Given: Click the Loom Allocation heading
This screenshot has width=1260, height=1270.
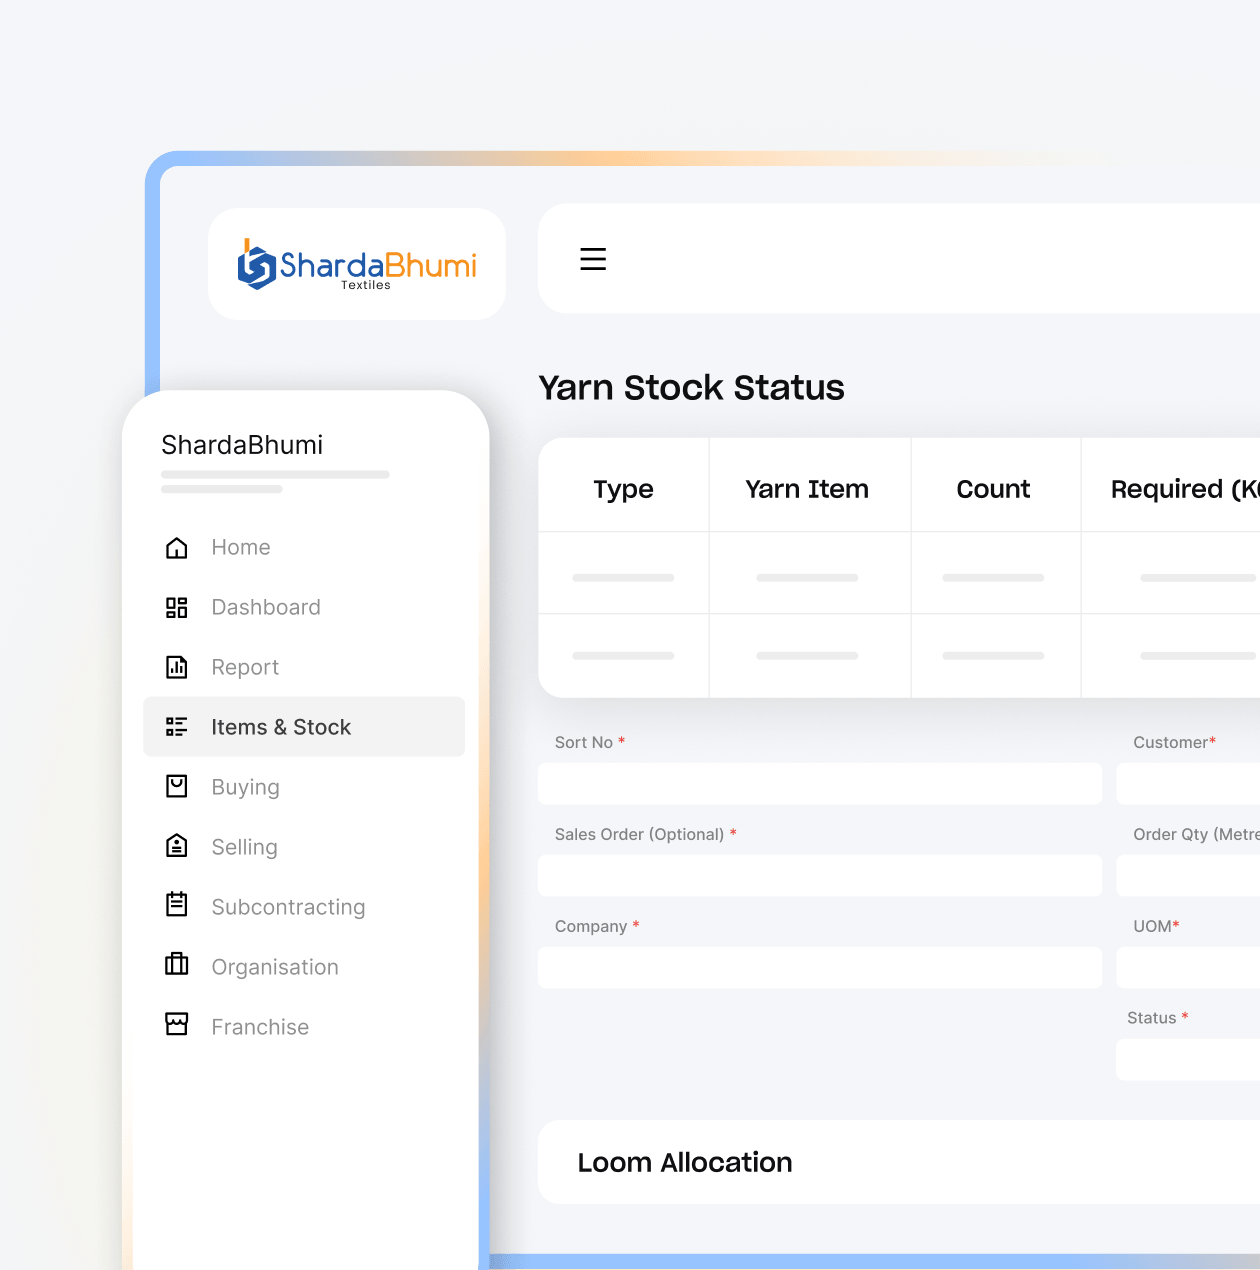Looking at the screenshot, I should point(685,1162).
